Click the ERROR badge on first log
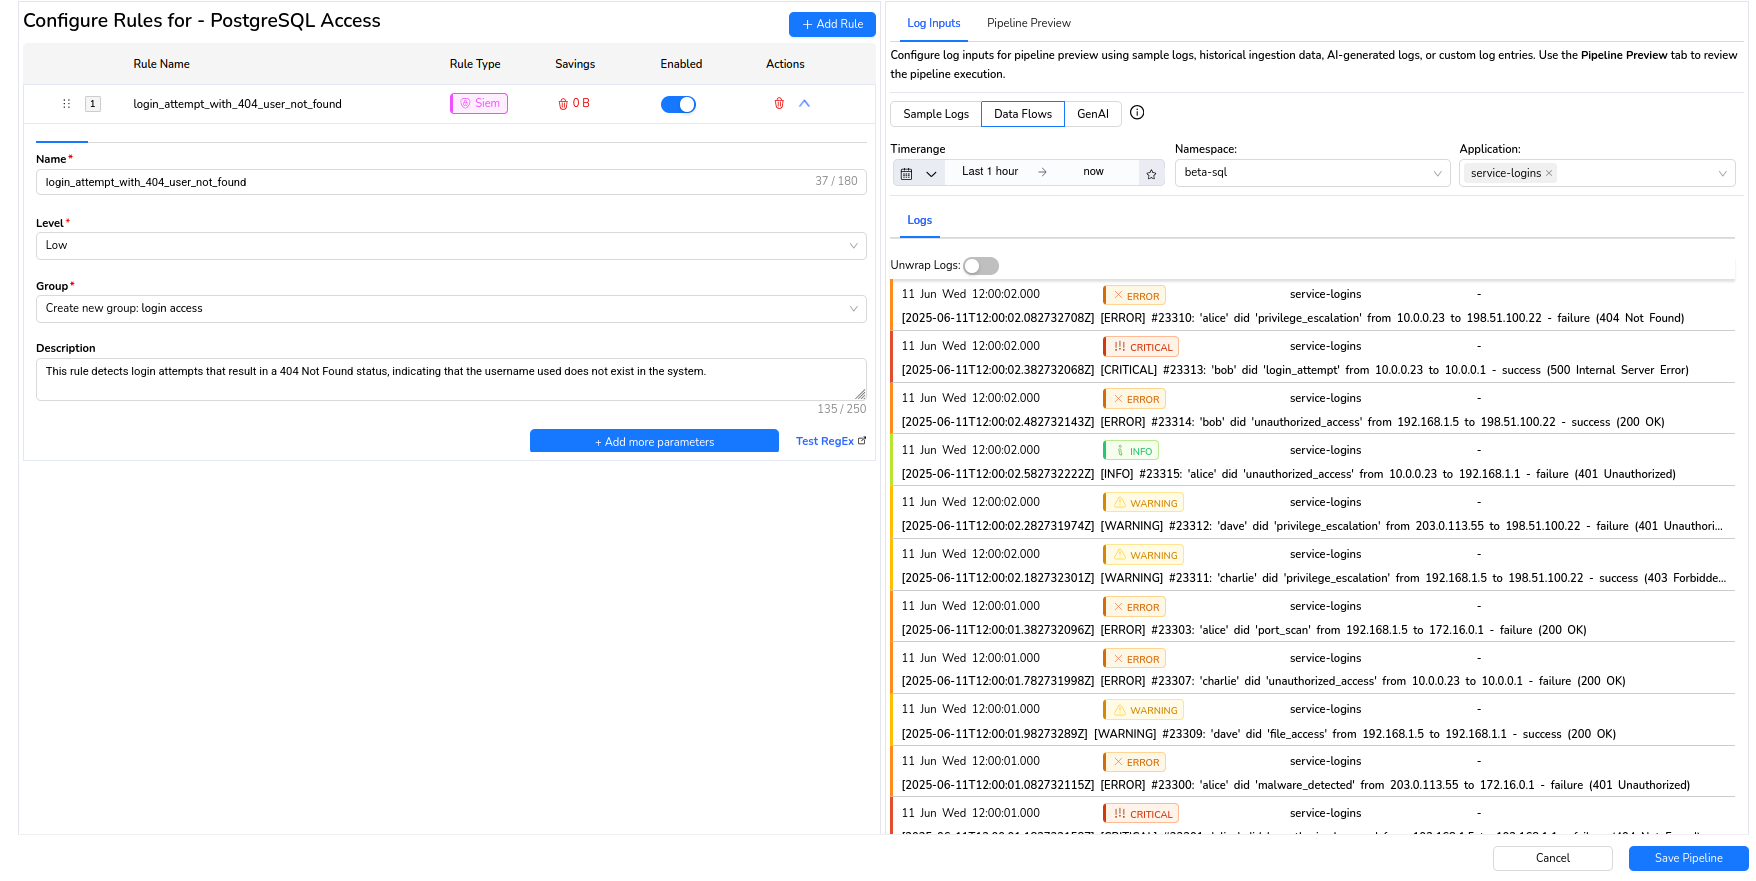The width and height of the screenshot is (1756, 881). click(1134, 296)
